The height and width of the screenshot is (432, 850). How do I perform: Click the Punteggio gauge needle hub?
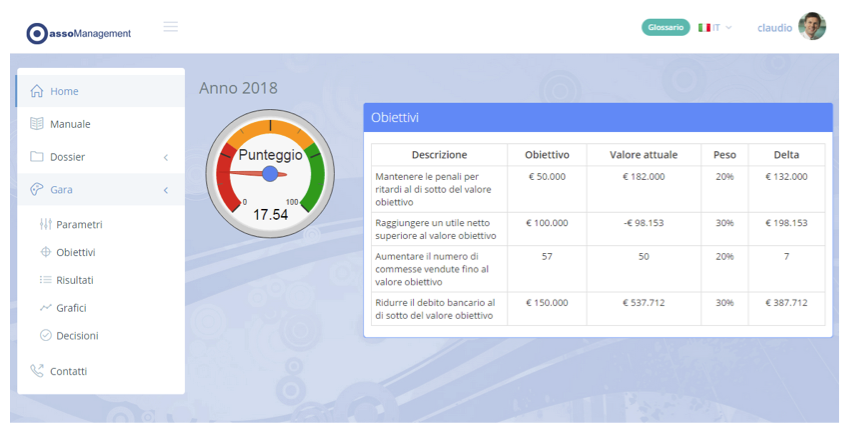coord(270,173)
